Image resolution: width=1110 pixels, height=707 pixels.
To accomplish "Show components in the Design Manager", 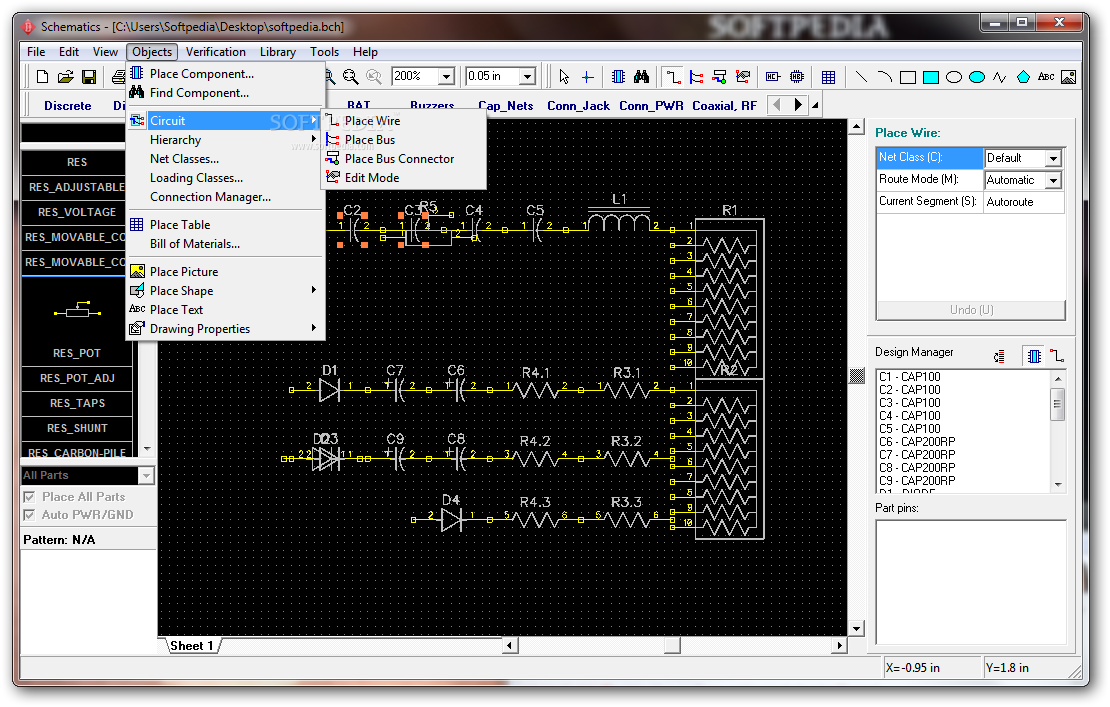I will tap(1034, 357).
